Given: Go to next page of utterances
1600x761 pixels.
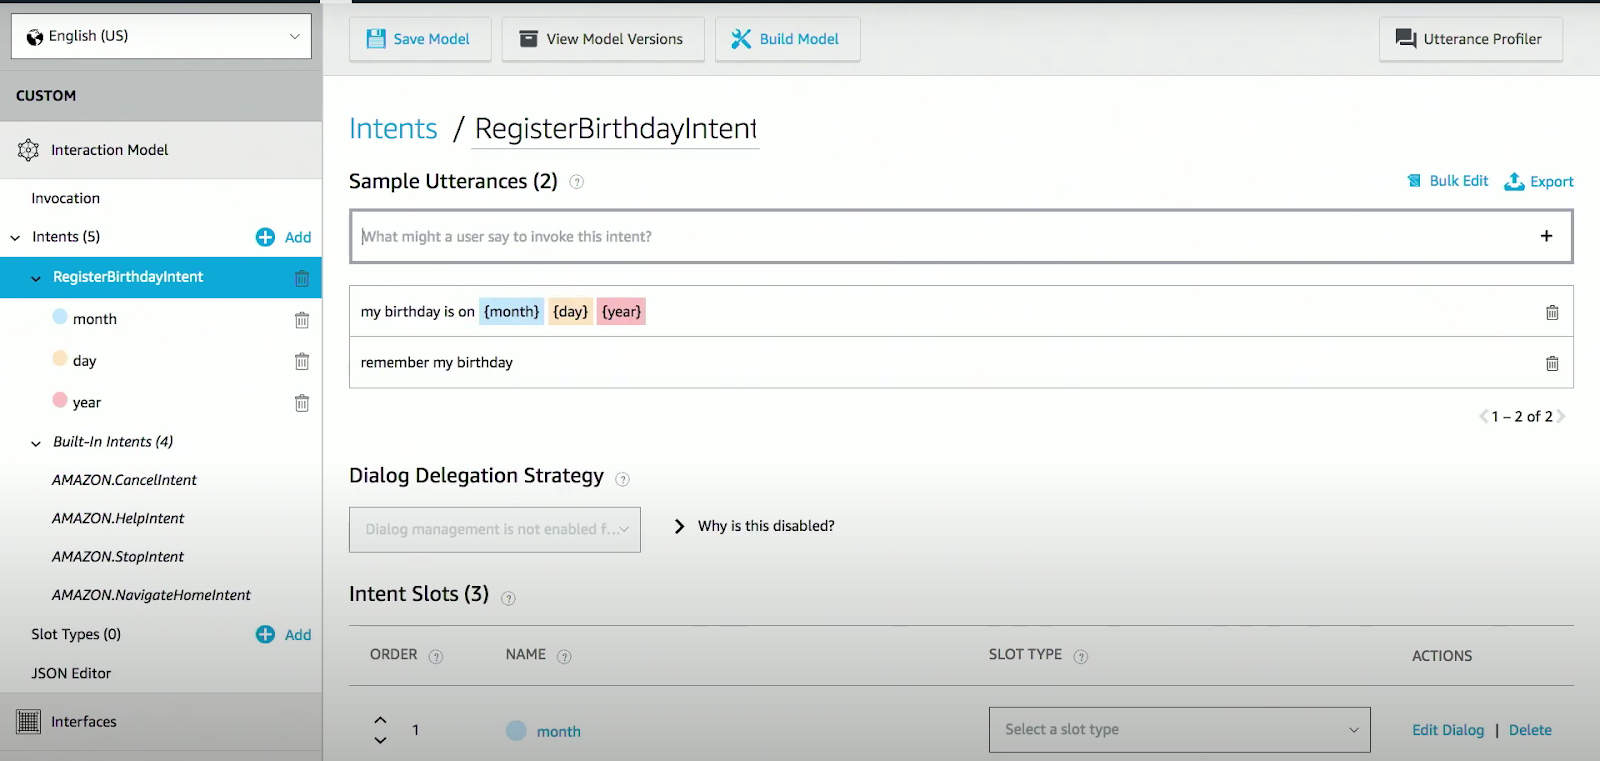Looking at the screenshot, I should coord(1561,416).
